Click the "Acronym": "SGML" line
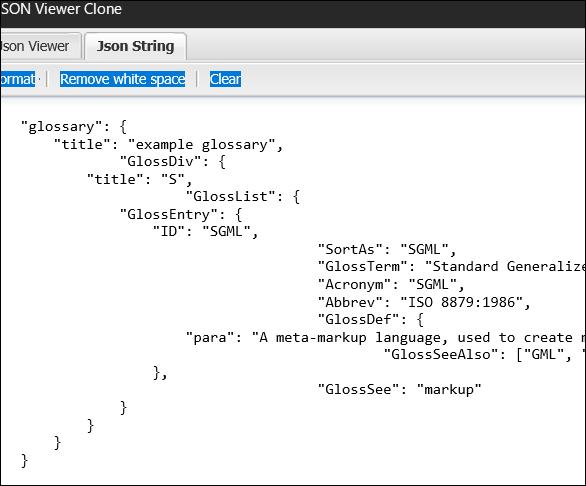Image resolution: width=586 pixels, height=486 pixels. tap(391, 284)
